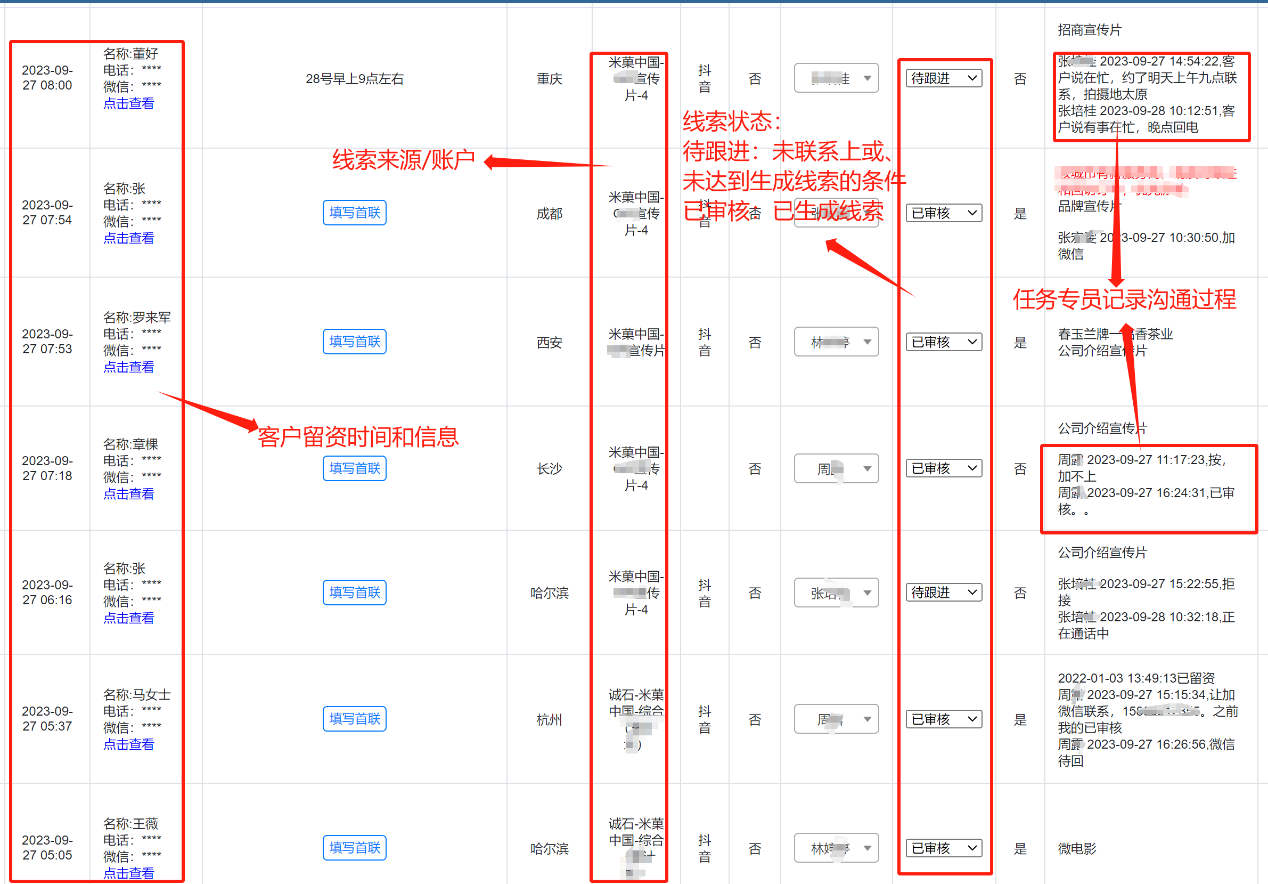Click the 名称:章棵 customer name

130,444
